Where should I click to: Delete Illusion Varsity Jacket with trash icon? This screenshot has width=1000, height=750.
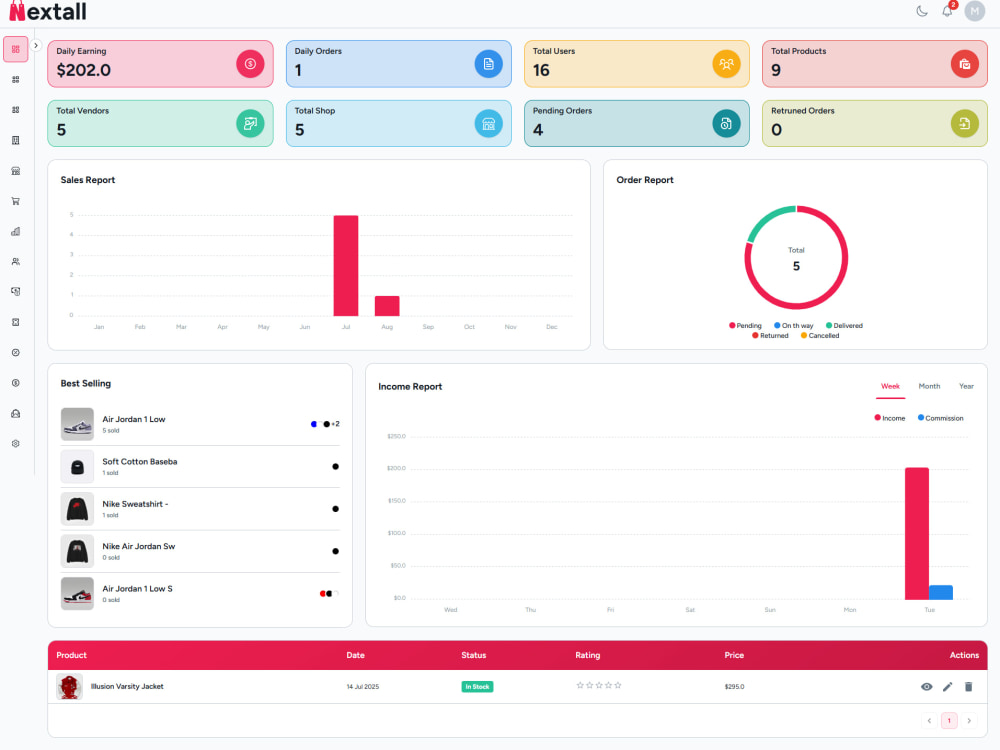tap(969, 687)
